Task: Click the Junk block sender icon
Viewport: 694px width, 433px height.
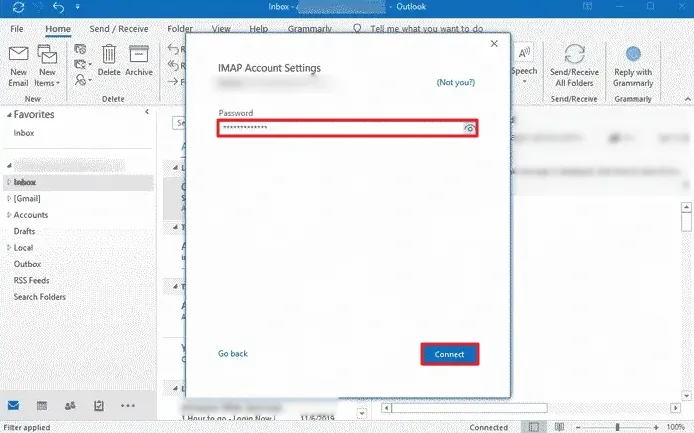Action: 81,80
